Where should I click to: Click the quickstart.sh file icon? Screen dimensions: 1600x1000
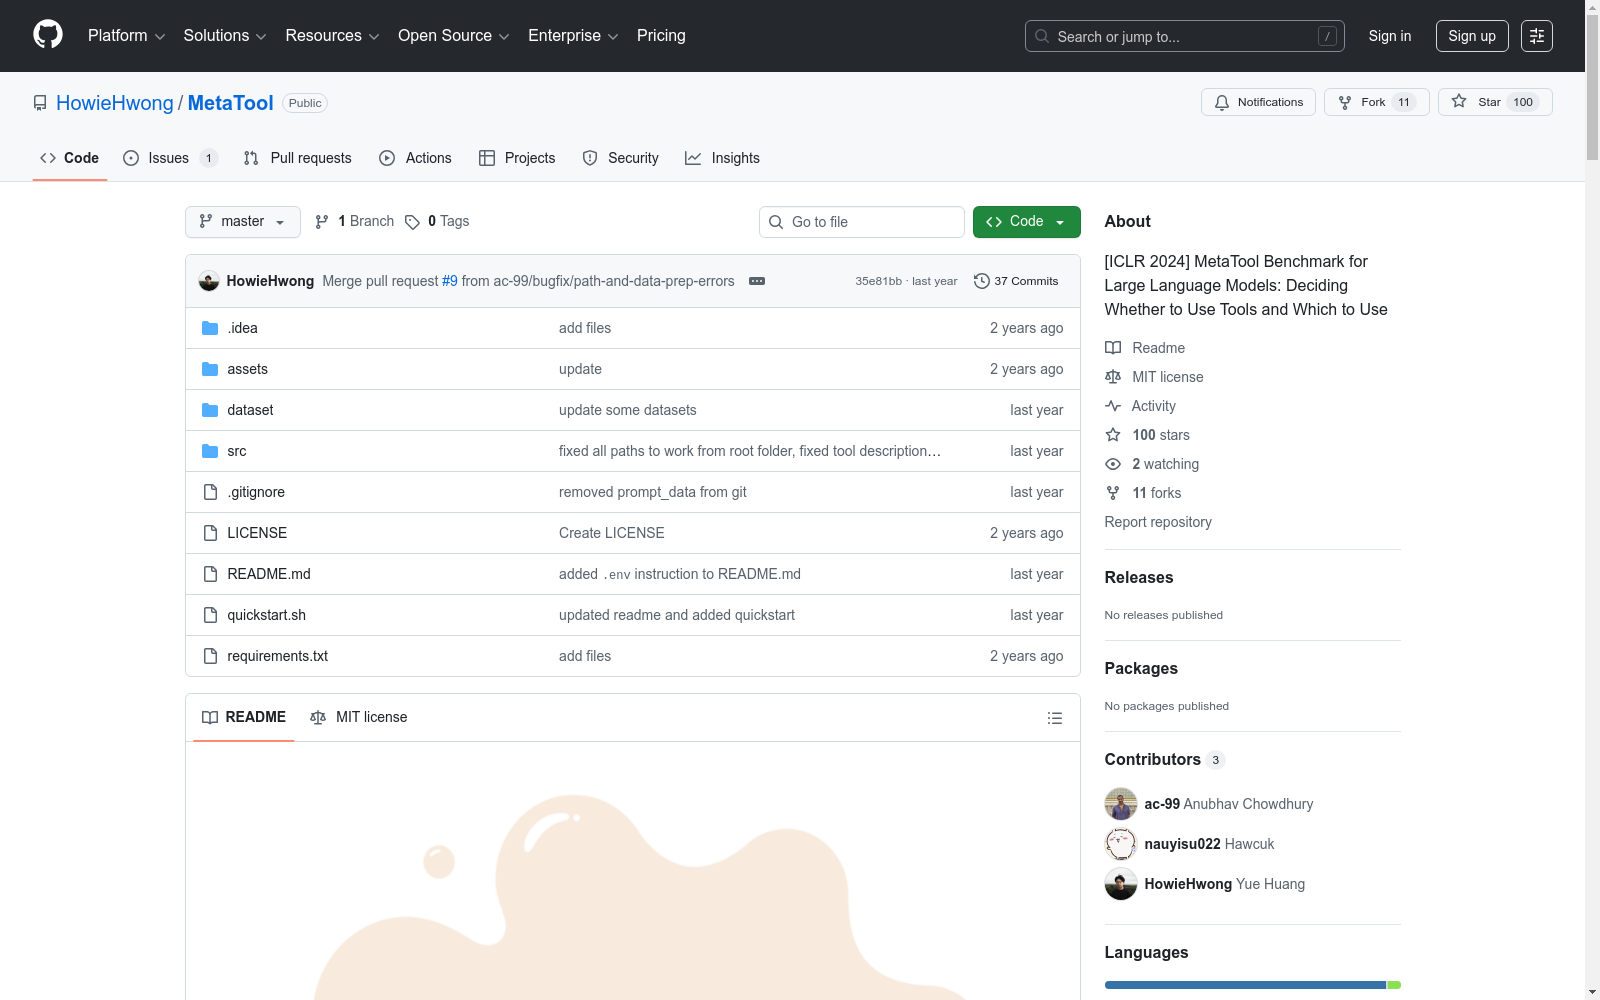pyautogui.click(x=210, y=615)
